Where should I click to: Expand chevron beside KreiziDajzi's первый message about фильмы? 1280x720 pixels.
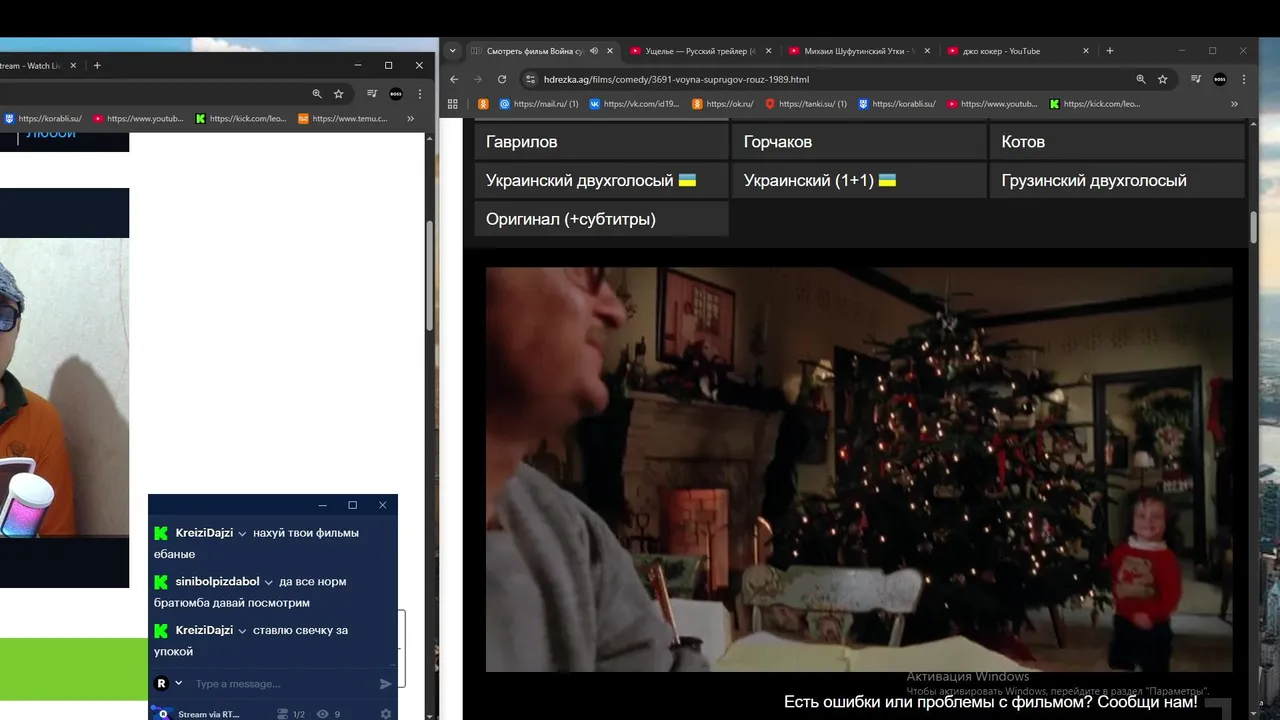(242, 534)
